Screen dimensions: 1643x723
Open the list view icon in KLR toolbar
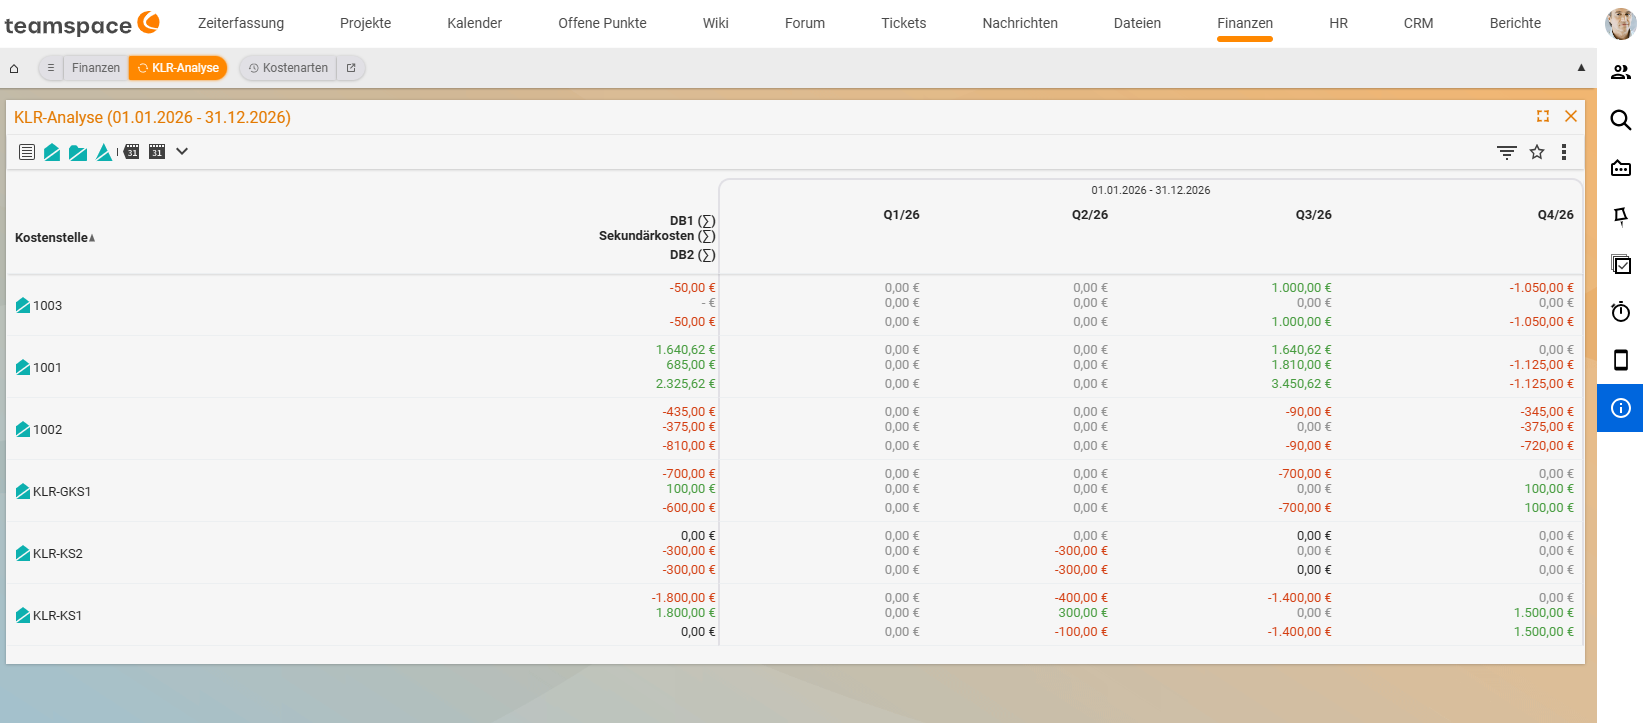tap(27, 152)
